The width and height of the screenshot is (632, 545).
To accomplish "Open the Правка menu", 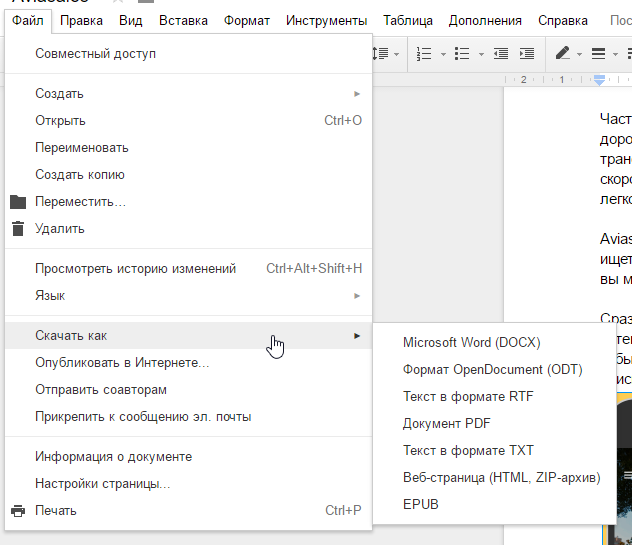I will 81,20.
